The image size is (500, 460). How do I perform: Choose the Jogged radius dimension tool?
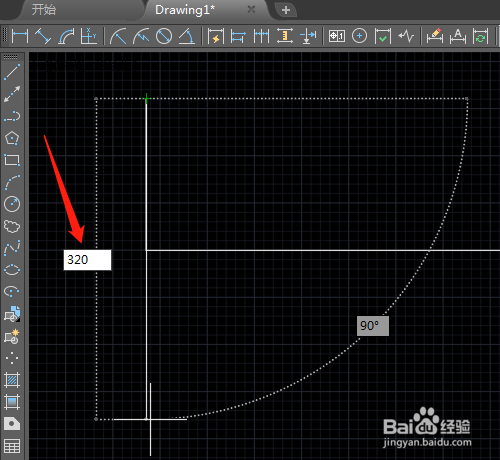pyautogui.click(x=141, y=36)
